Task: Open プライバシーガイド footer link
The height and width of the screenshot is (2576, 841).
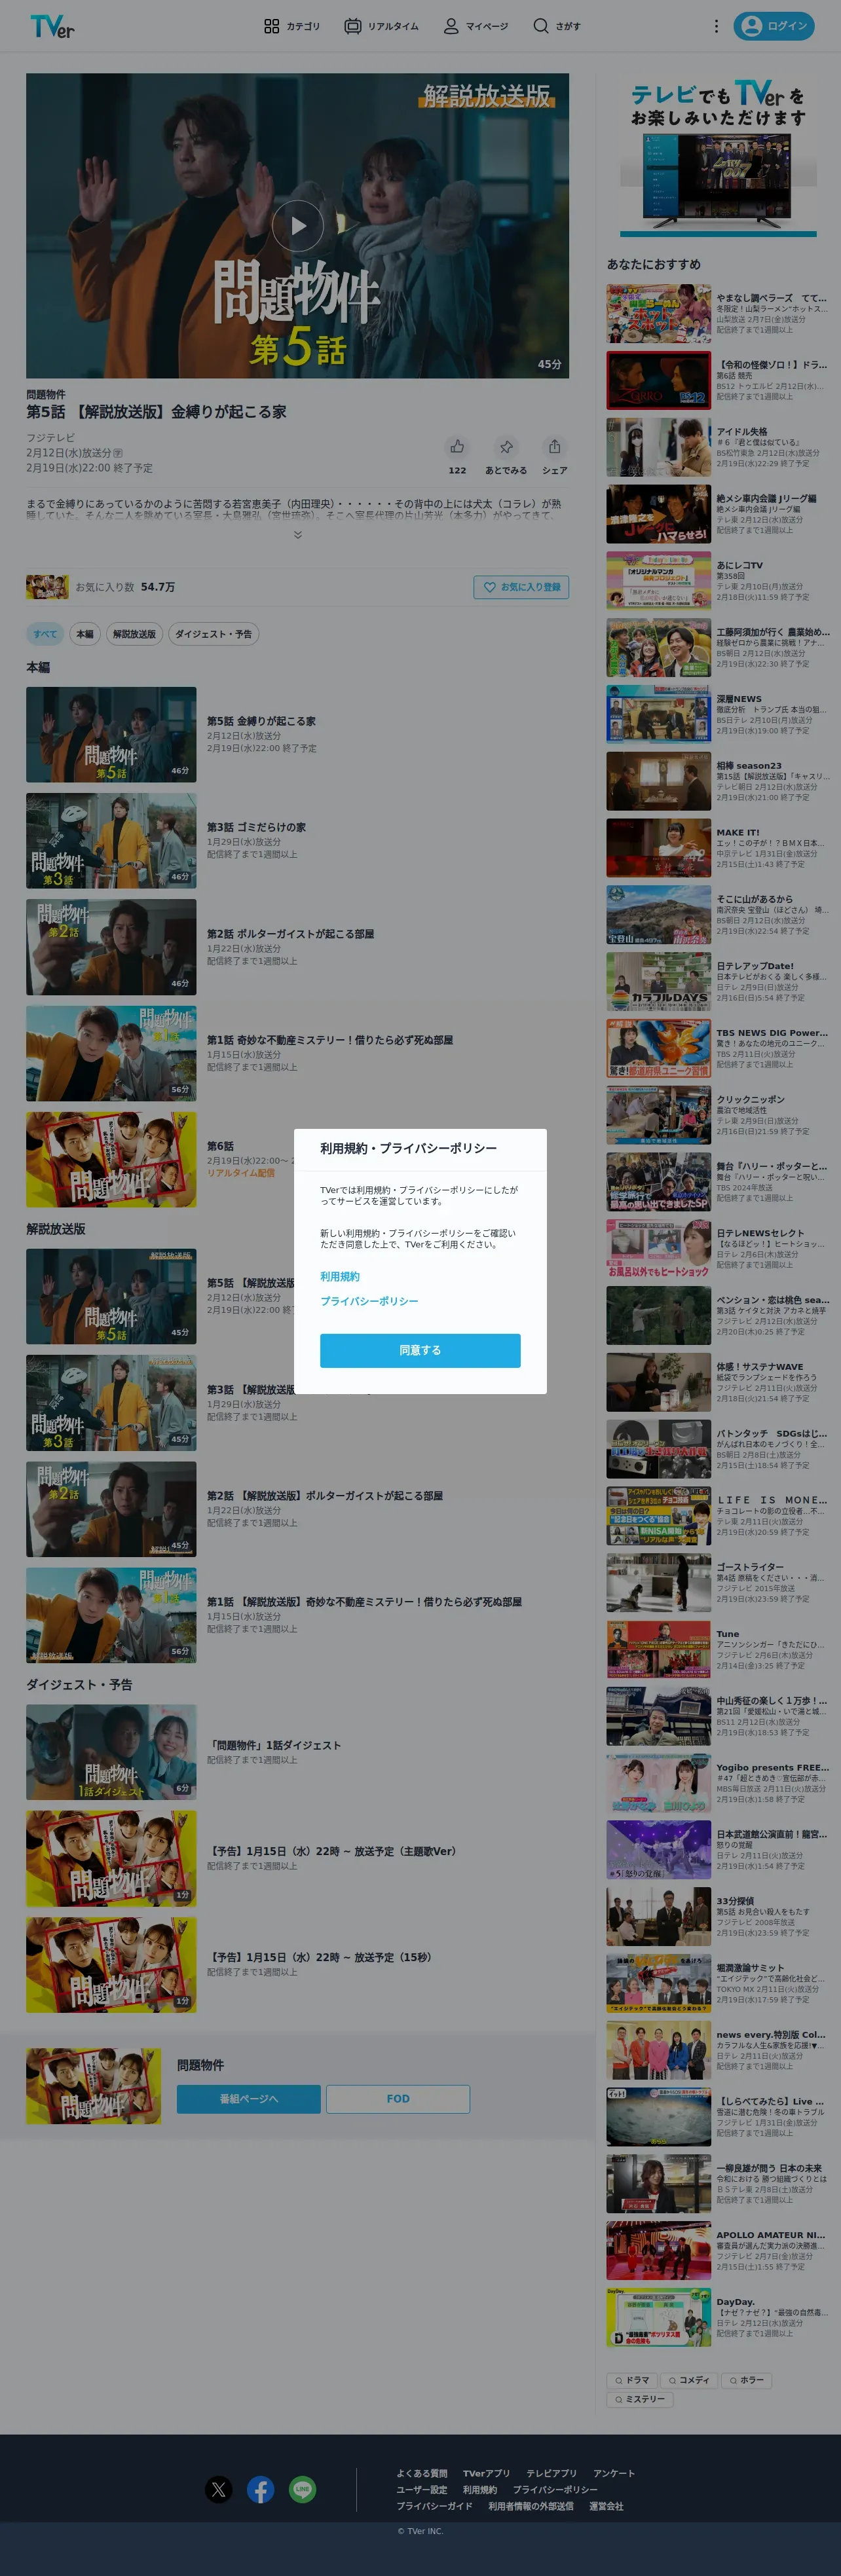Action: 434,2506
